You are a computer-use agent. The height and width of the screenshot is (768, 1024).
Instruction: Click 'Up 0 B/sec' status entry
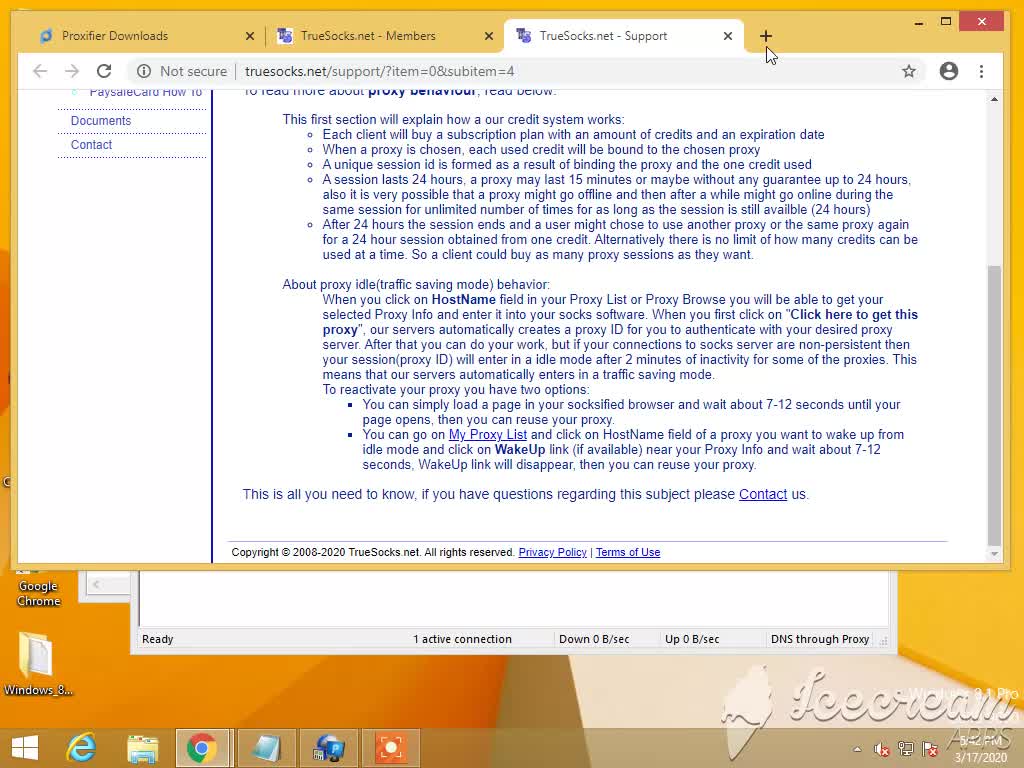coord(692,639)
